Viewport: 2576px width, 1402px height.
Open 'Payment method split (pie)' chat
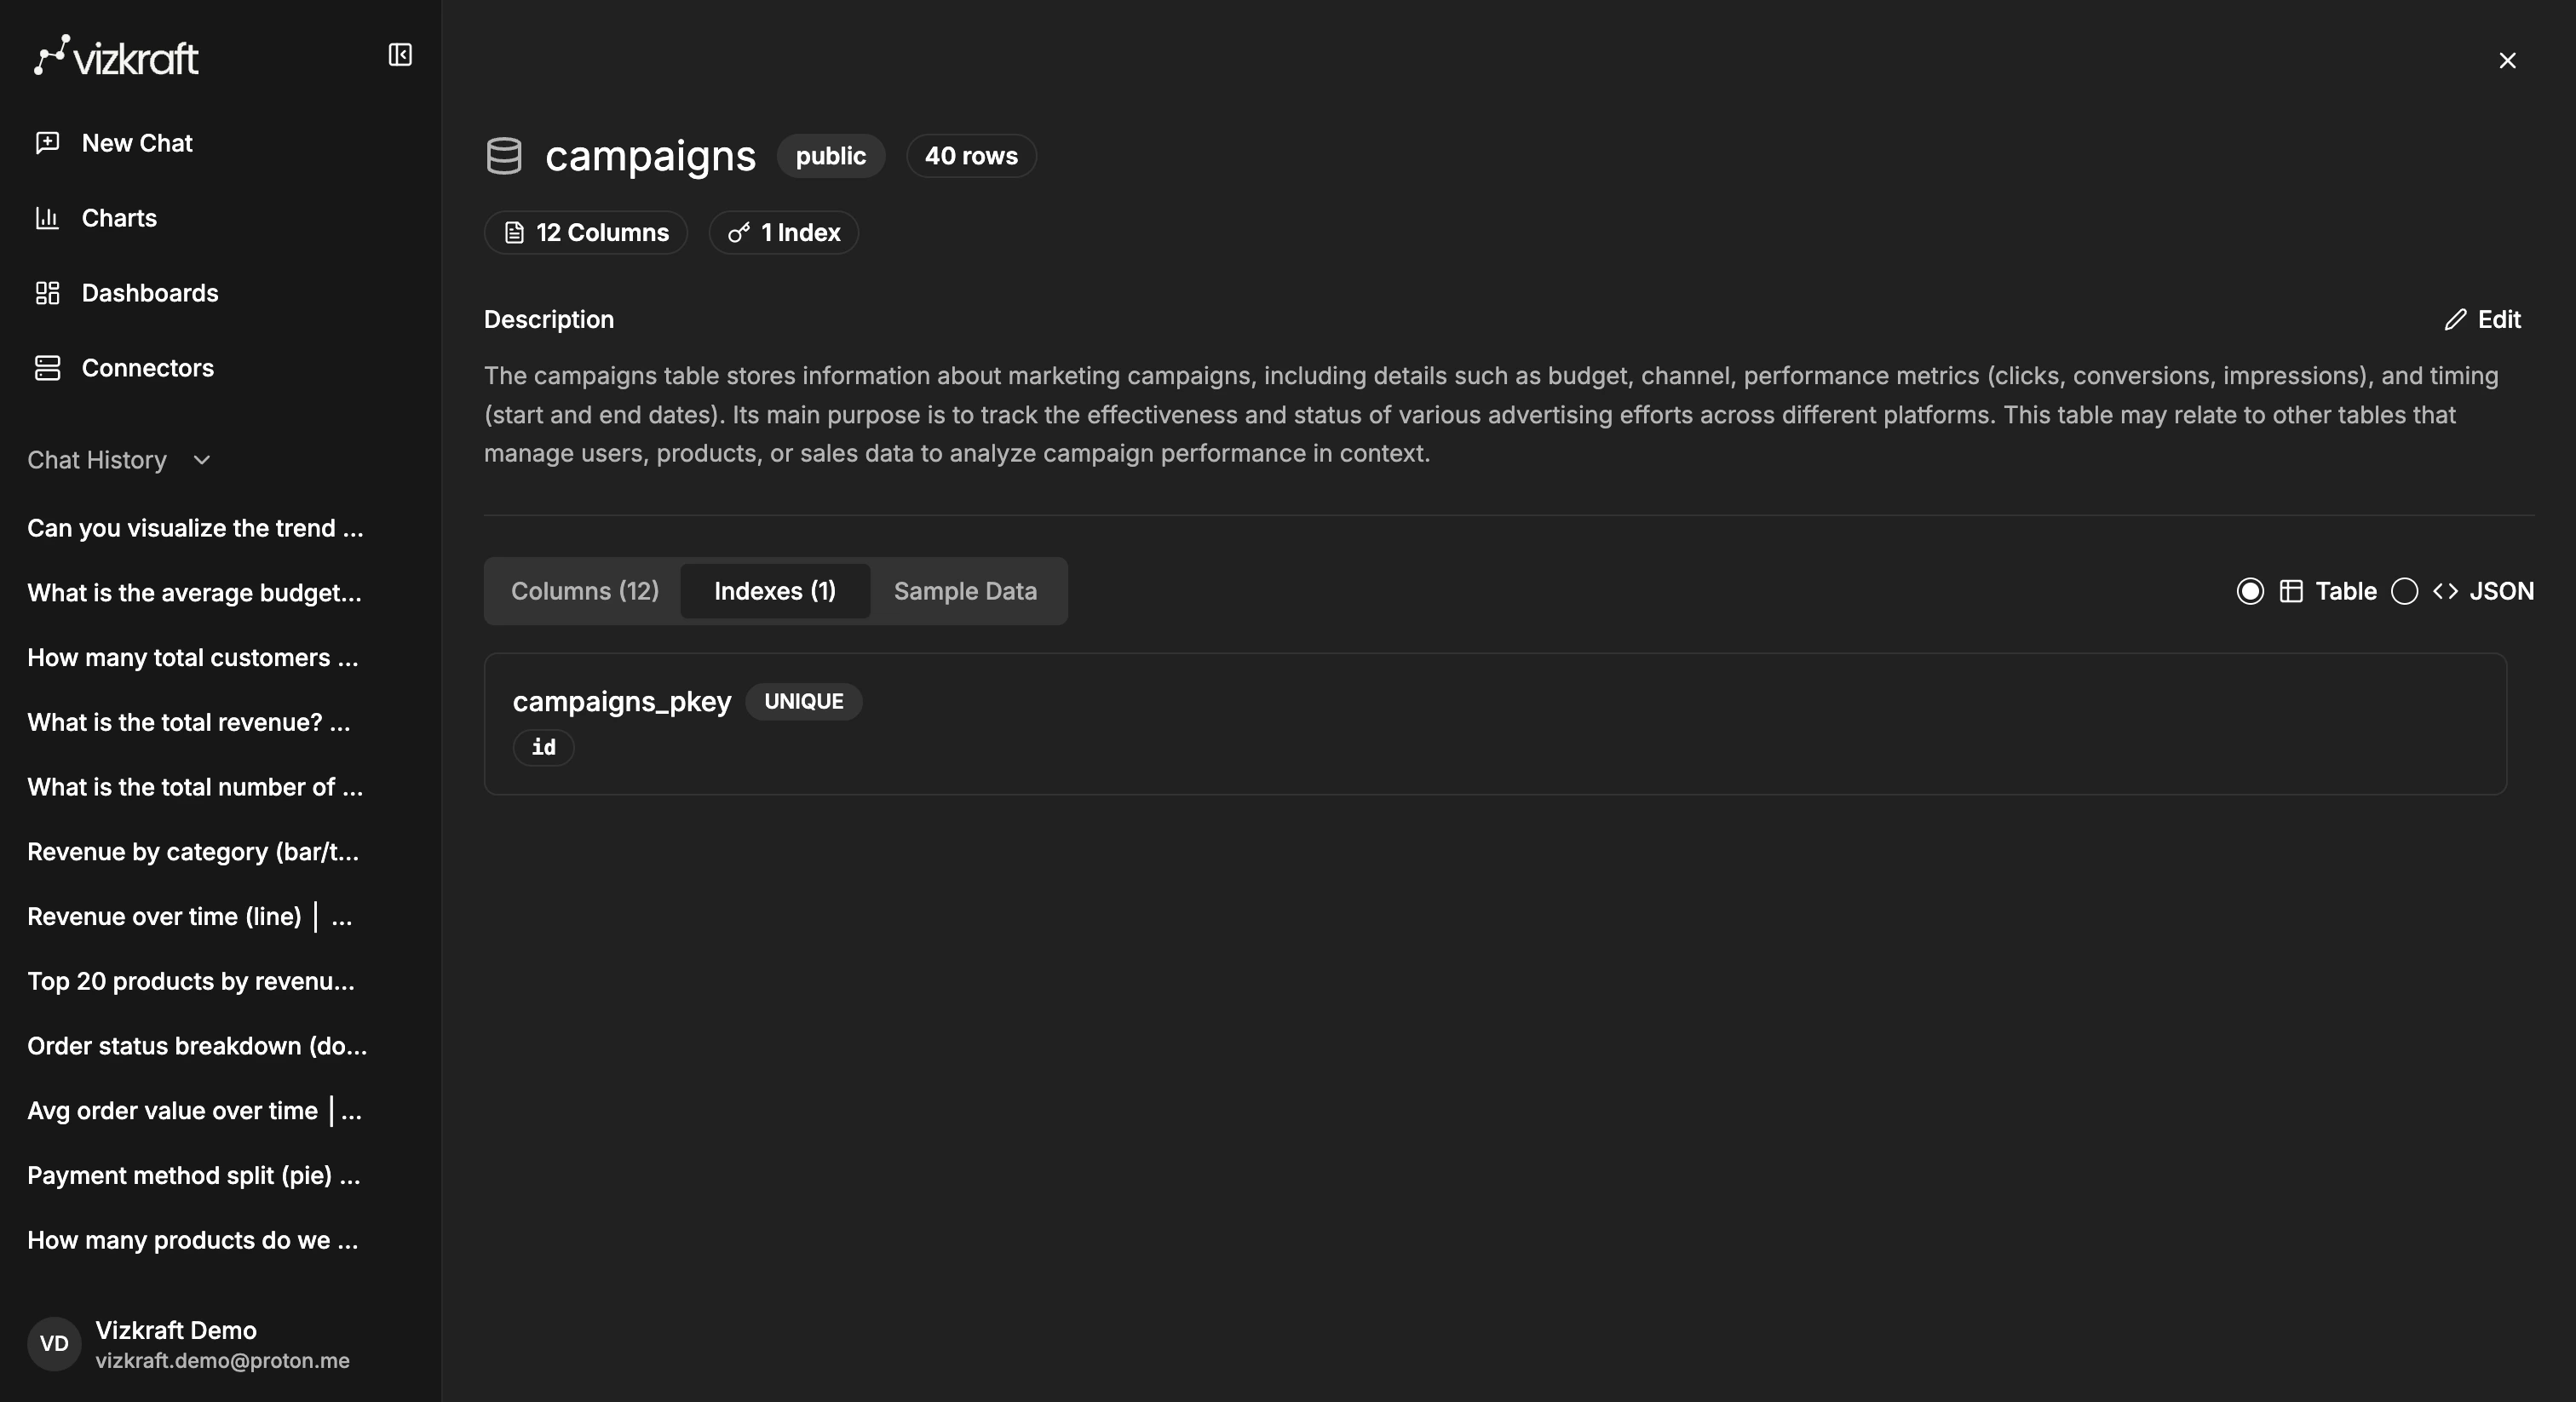193,1175
